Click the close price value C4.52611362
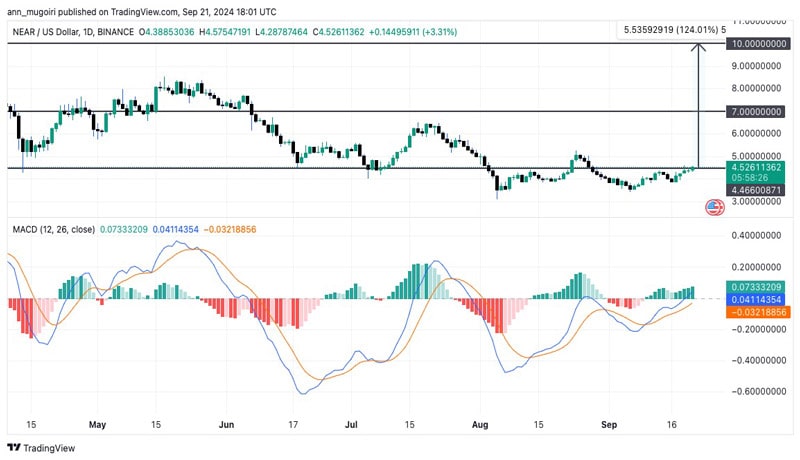The width and height of the screenshot is (800, 460). tap(338, 32)
